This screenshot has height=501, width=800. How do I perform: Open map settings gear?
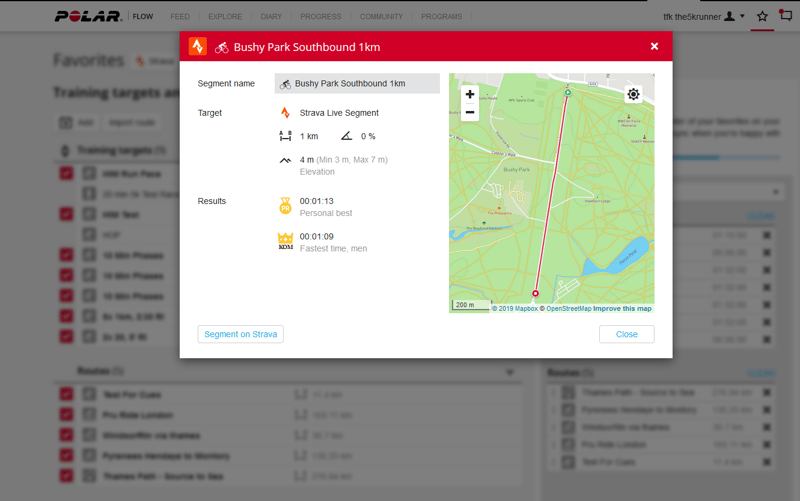tap(633, 94)
